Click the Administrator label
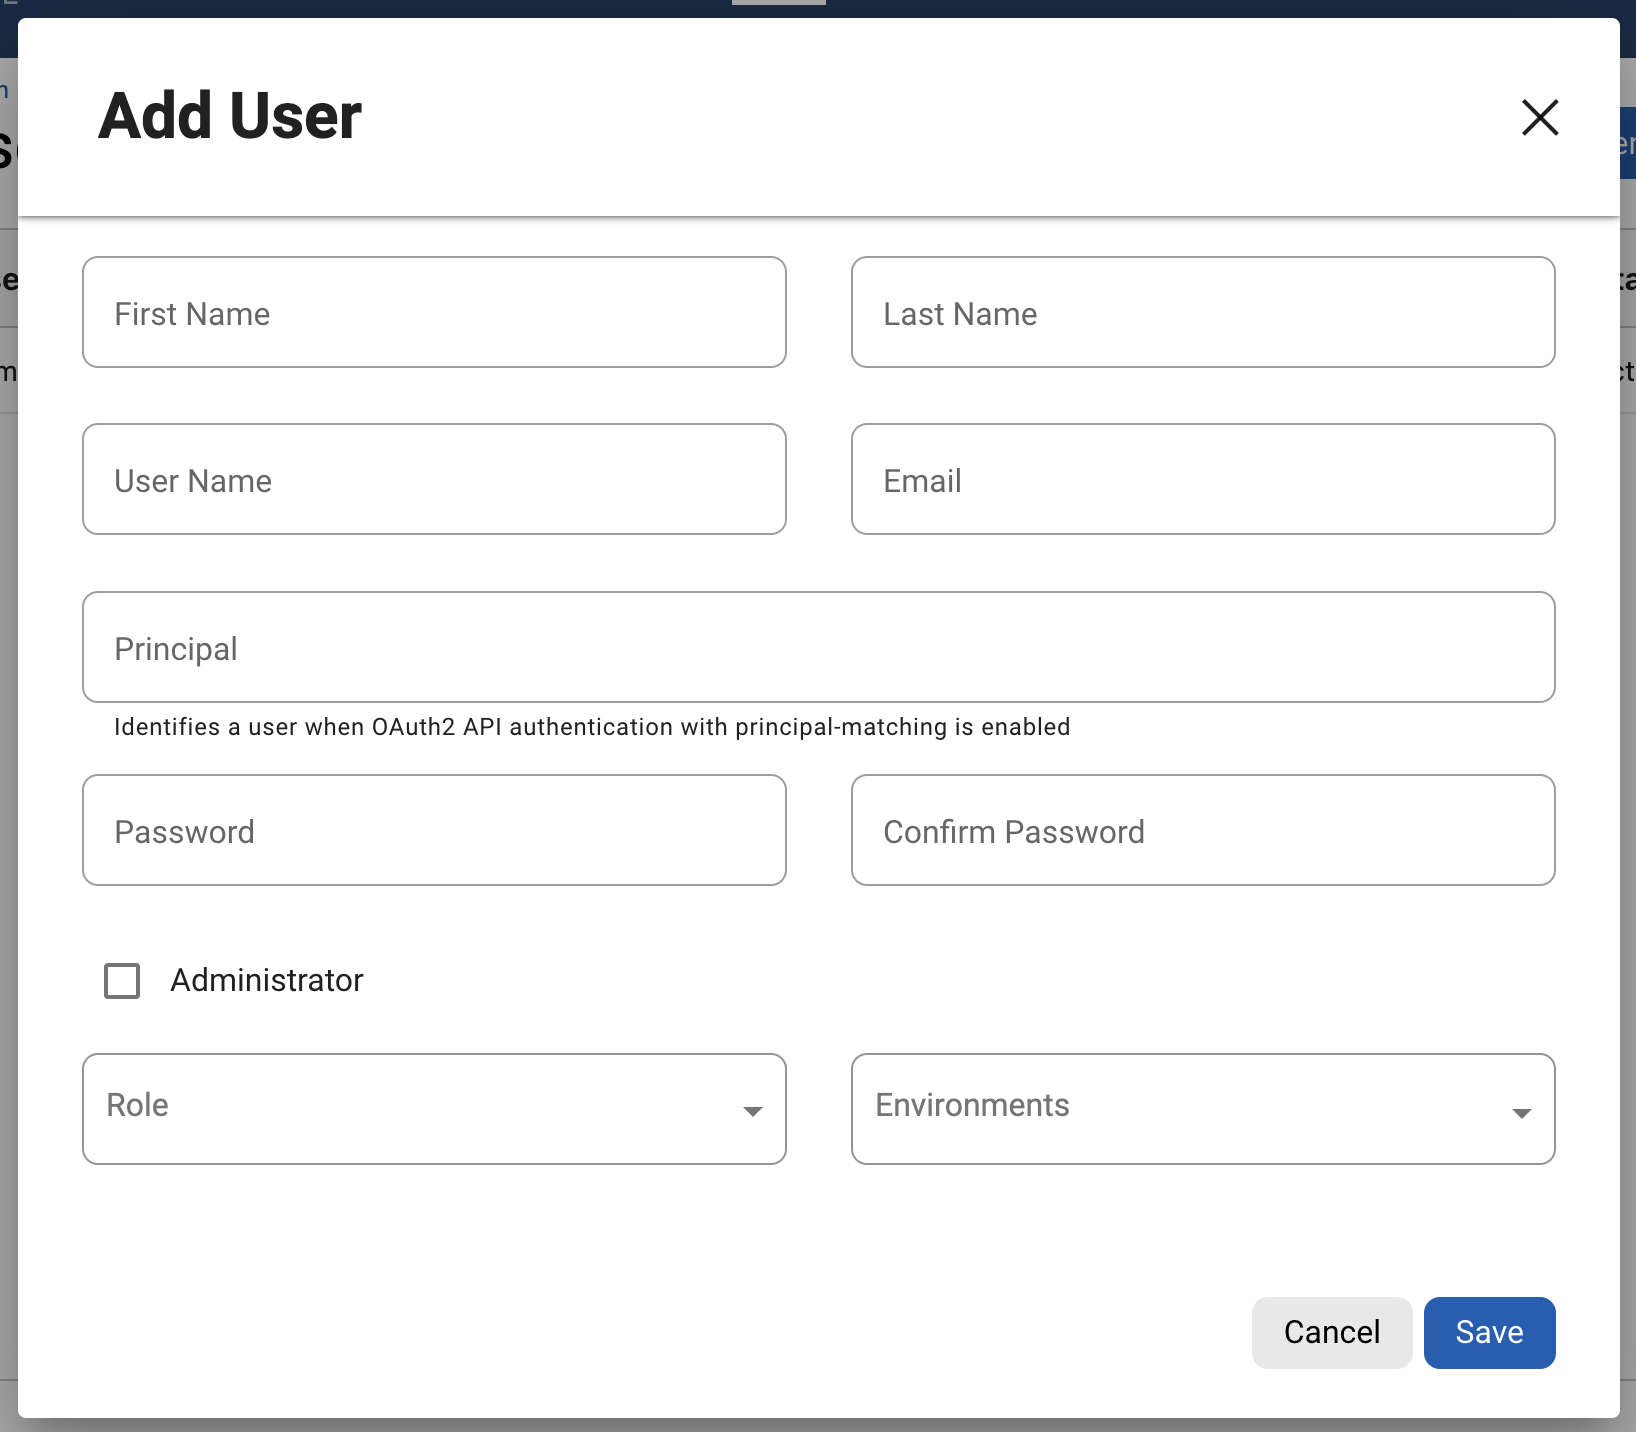 [267, 981]
